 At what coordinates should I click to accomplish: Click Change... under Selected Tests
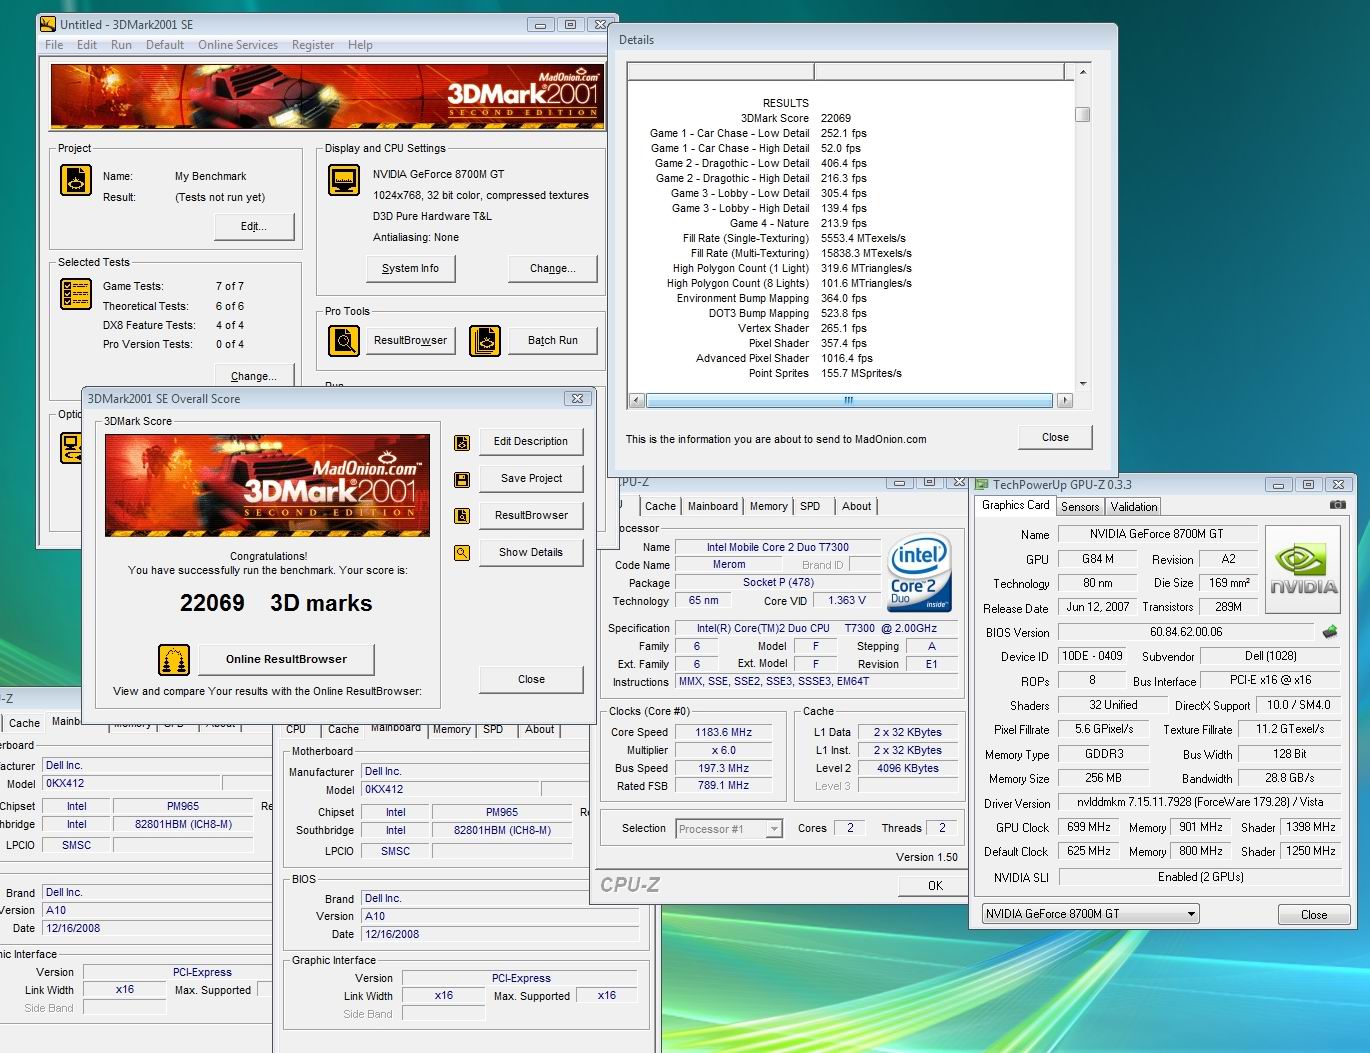(x=254, y=376)
